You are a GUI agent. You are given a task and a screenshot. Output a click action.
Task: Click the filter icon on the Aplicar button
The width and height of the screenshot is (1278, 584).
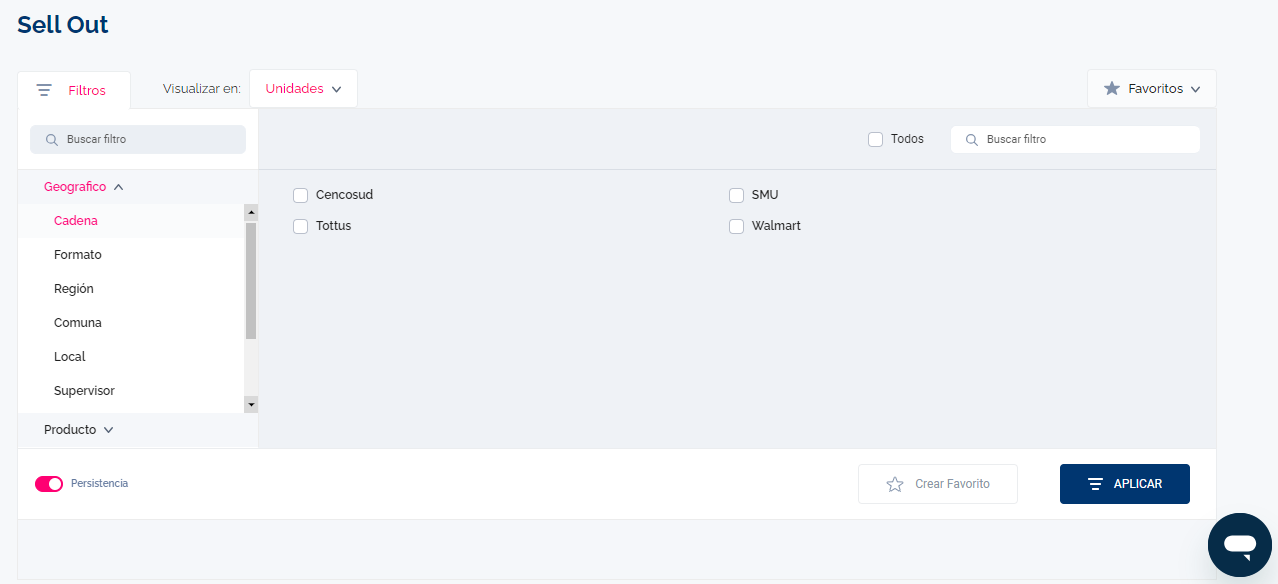pos(1095,484)
